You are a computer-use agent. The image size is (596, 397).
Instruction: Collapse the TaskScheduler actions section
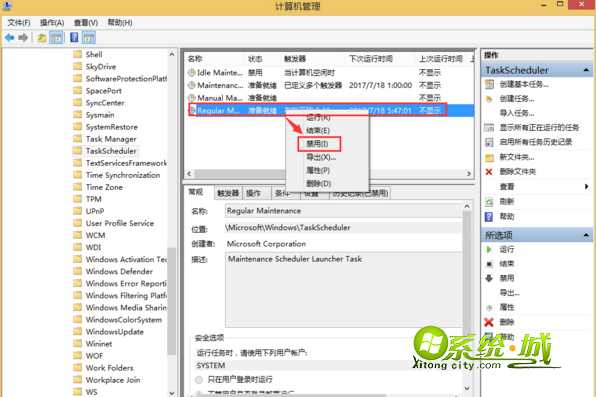click(x=586, y=70)
